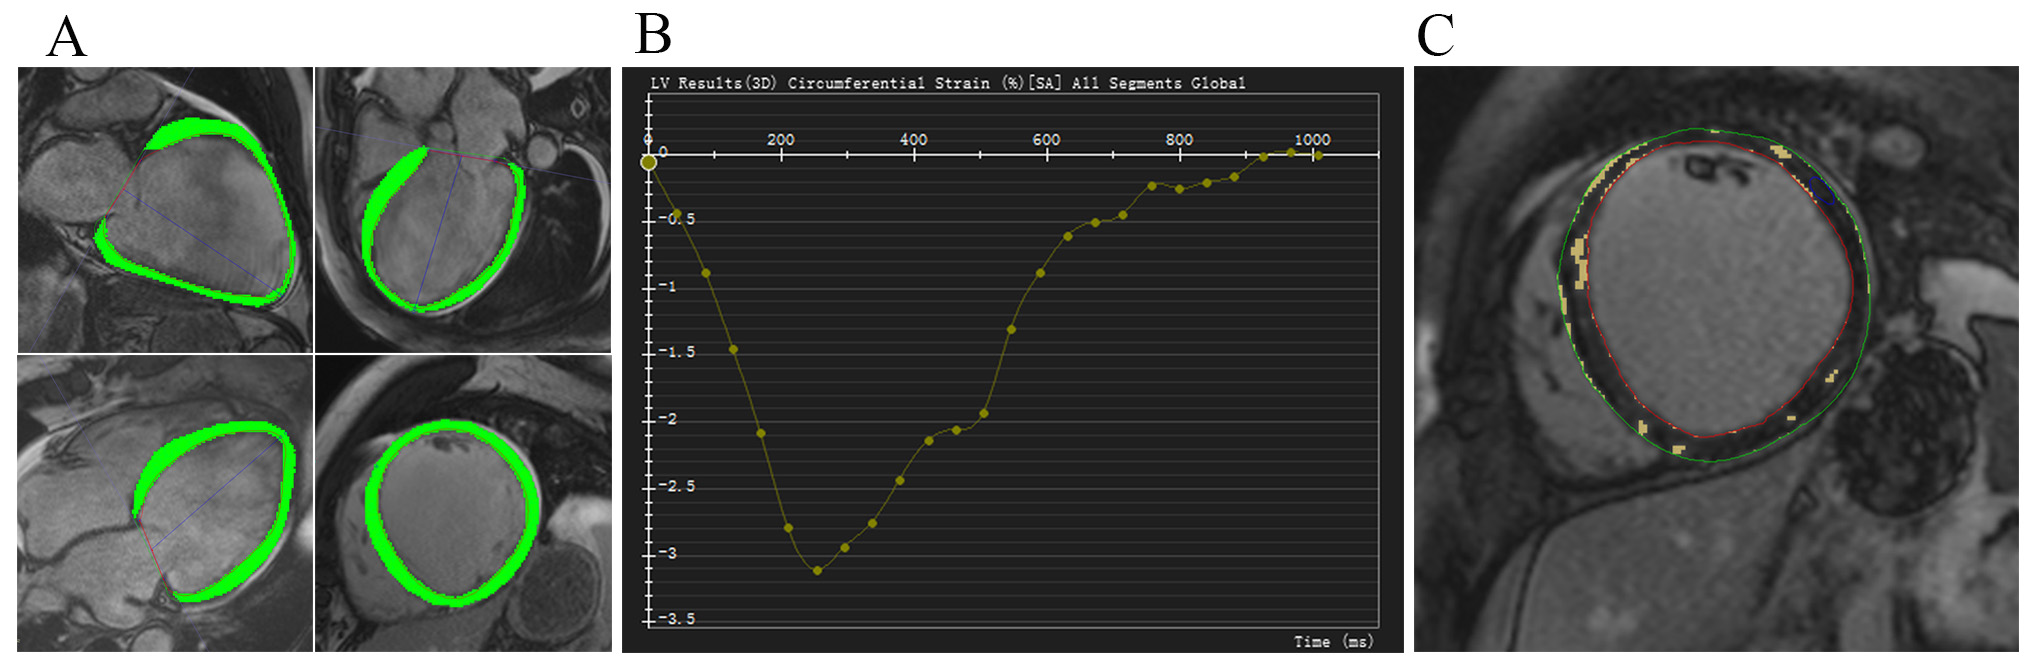Select the short-axis view in panel A
Screen dimensions: 2036x671
pyautogui.click(x=462, y=503)
